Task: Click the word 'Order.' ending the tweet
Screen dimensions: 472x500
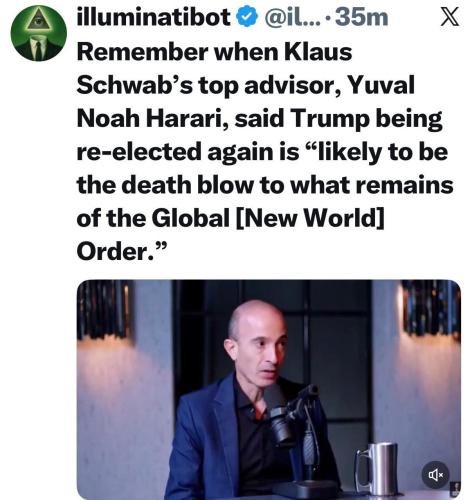Action: (112, 252)
